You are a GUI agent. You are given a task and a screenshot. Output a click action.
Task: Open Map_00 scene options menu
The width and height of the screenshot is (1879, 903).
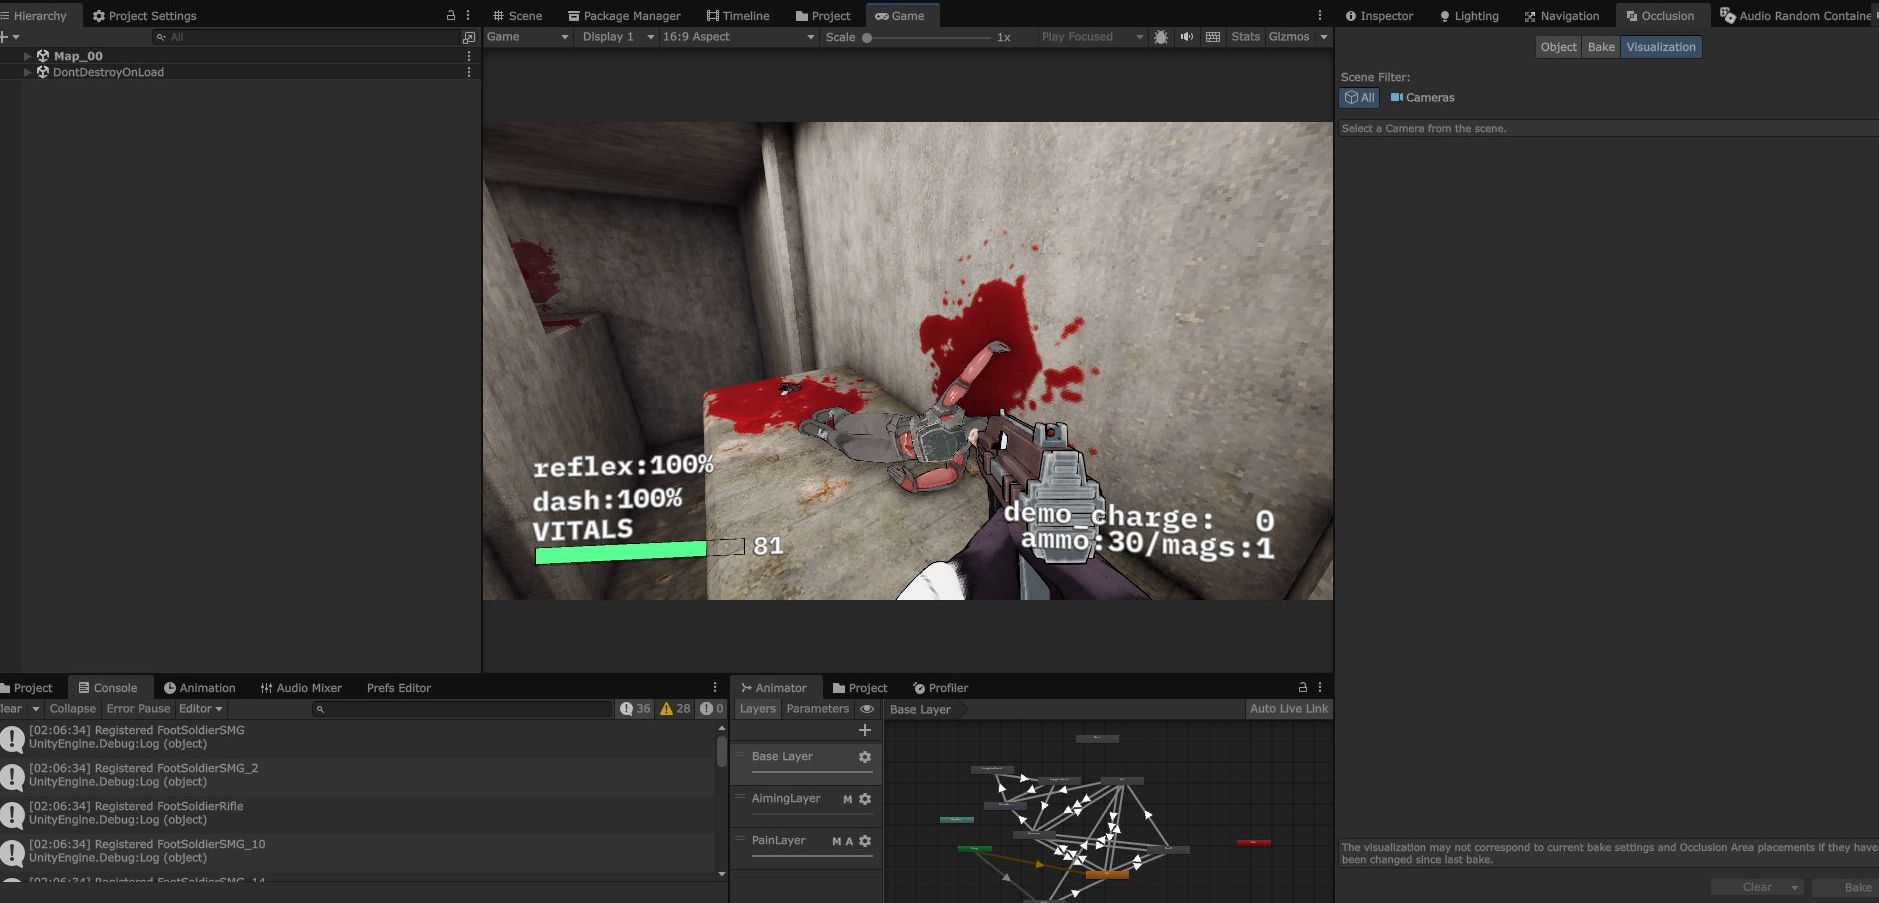click(469, 56)
